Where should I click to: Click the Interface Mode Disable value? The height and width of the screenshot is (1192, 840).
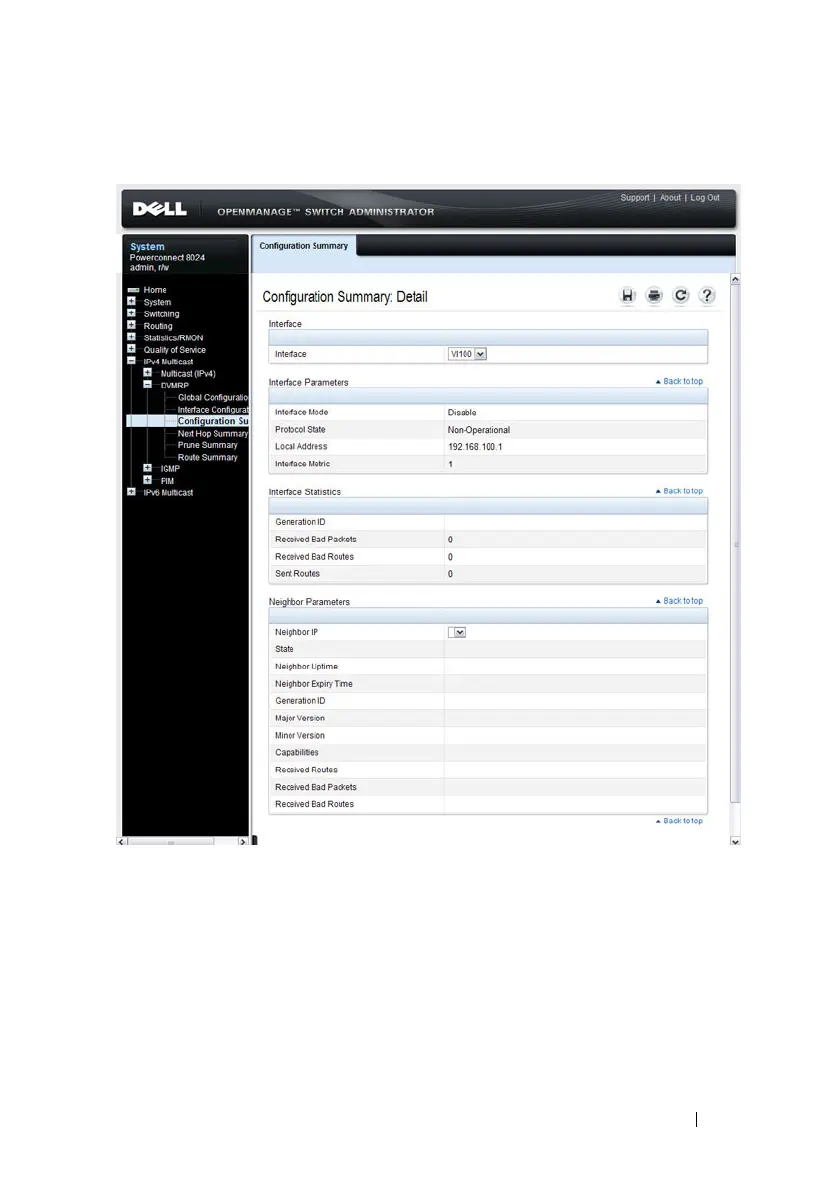[x=462, y=413]
